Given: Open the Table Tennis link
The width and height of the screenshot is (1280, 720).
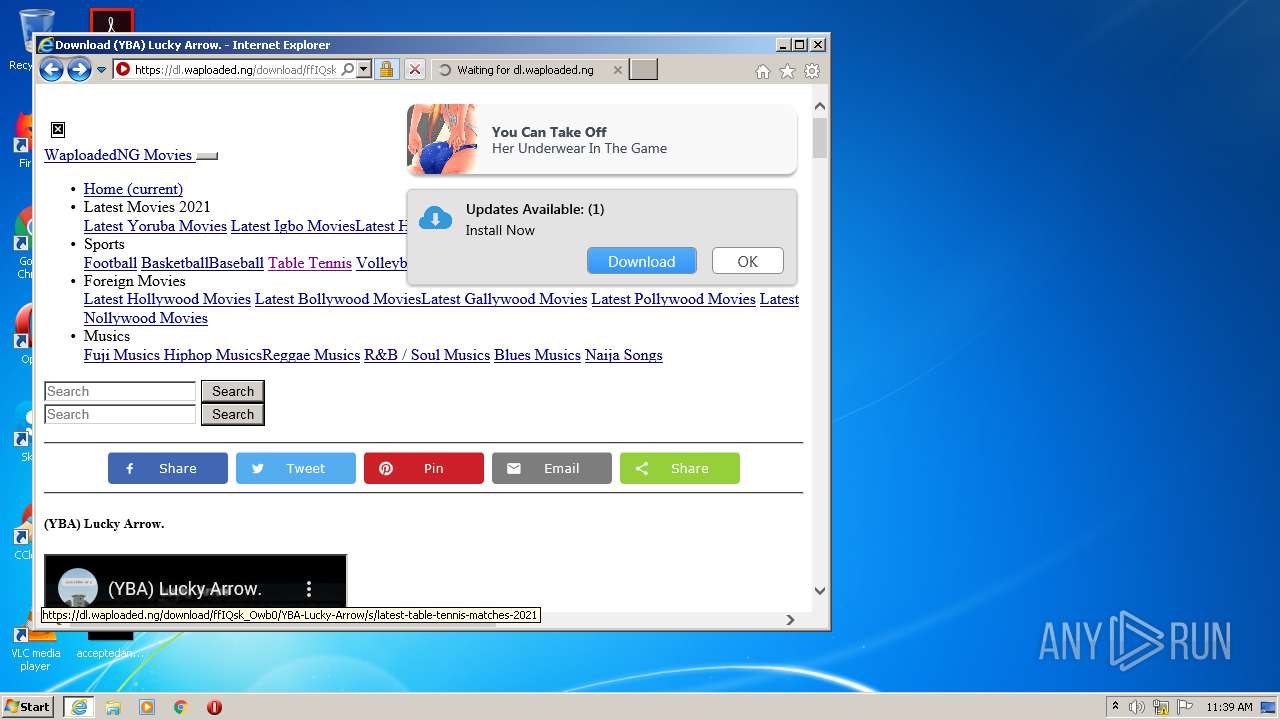Looking at the screenshot, I should click(310, 263).
